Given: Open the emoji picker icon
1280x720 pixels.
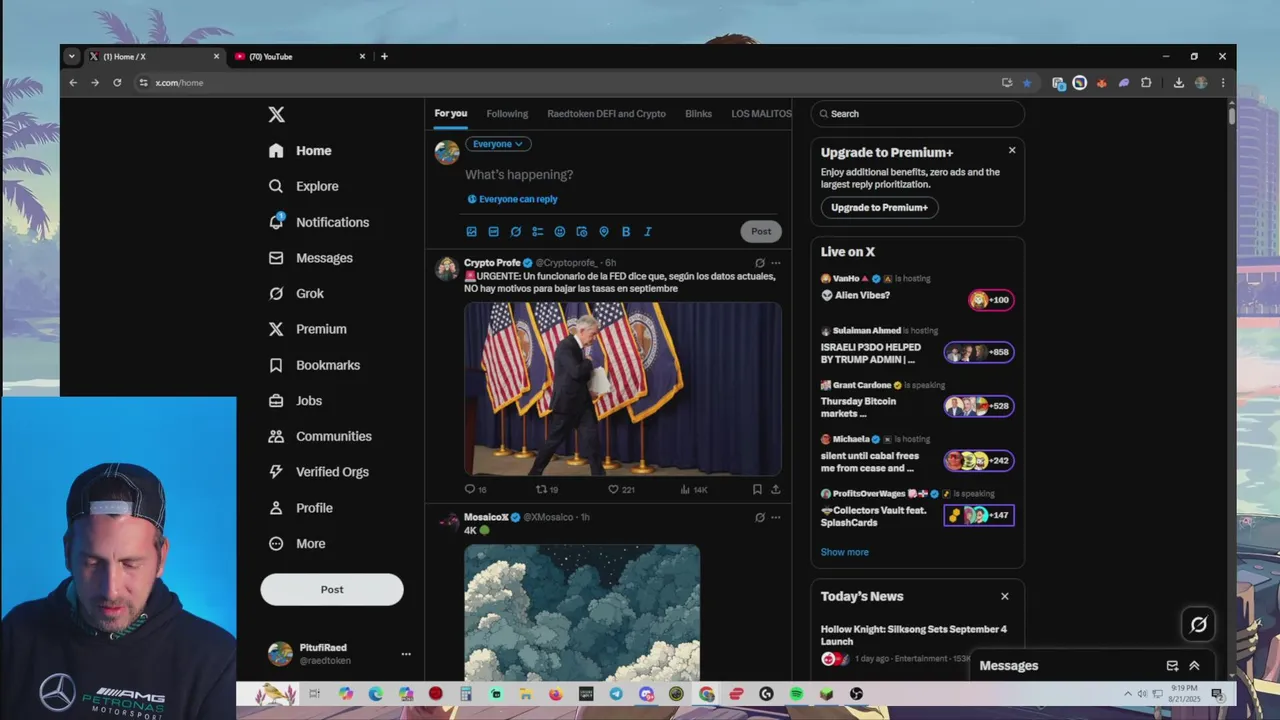Looking at the screenshot, I should click(x=560, y=232).
